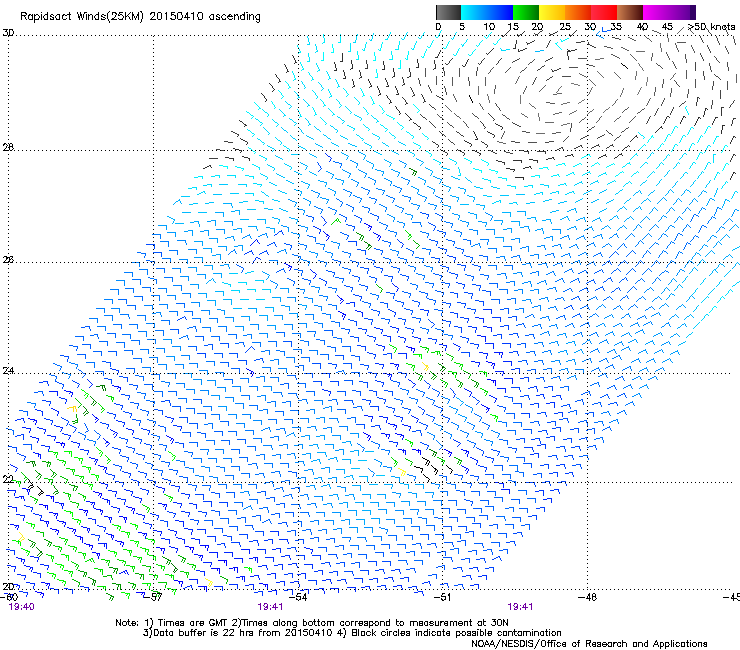Click the yellow 20-25 knots legend swatch
The height and width of the screenshot is (650, 740).
pos(552,12)
